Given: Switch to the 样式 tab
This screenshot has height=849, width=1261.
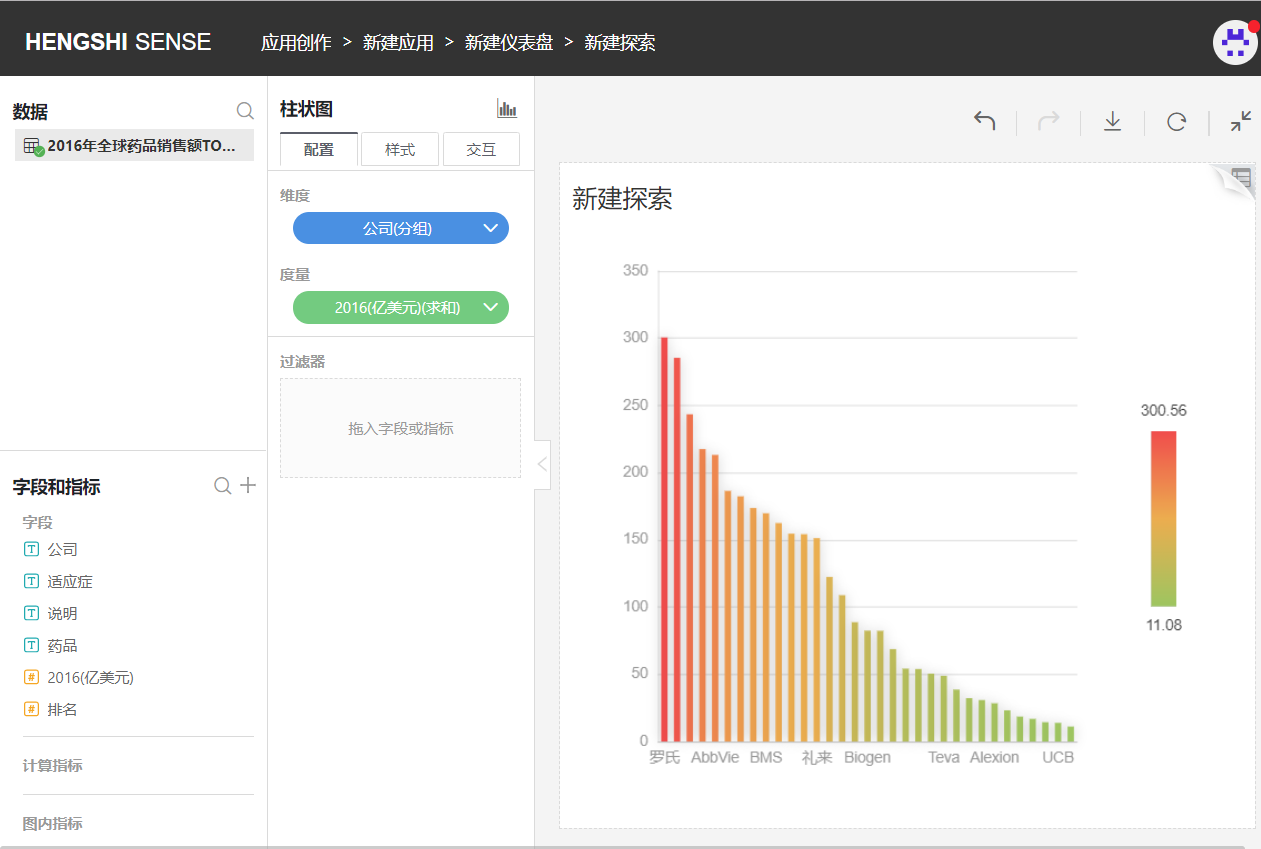Looking at the screenshot, I should [400, 149].
